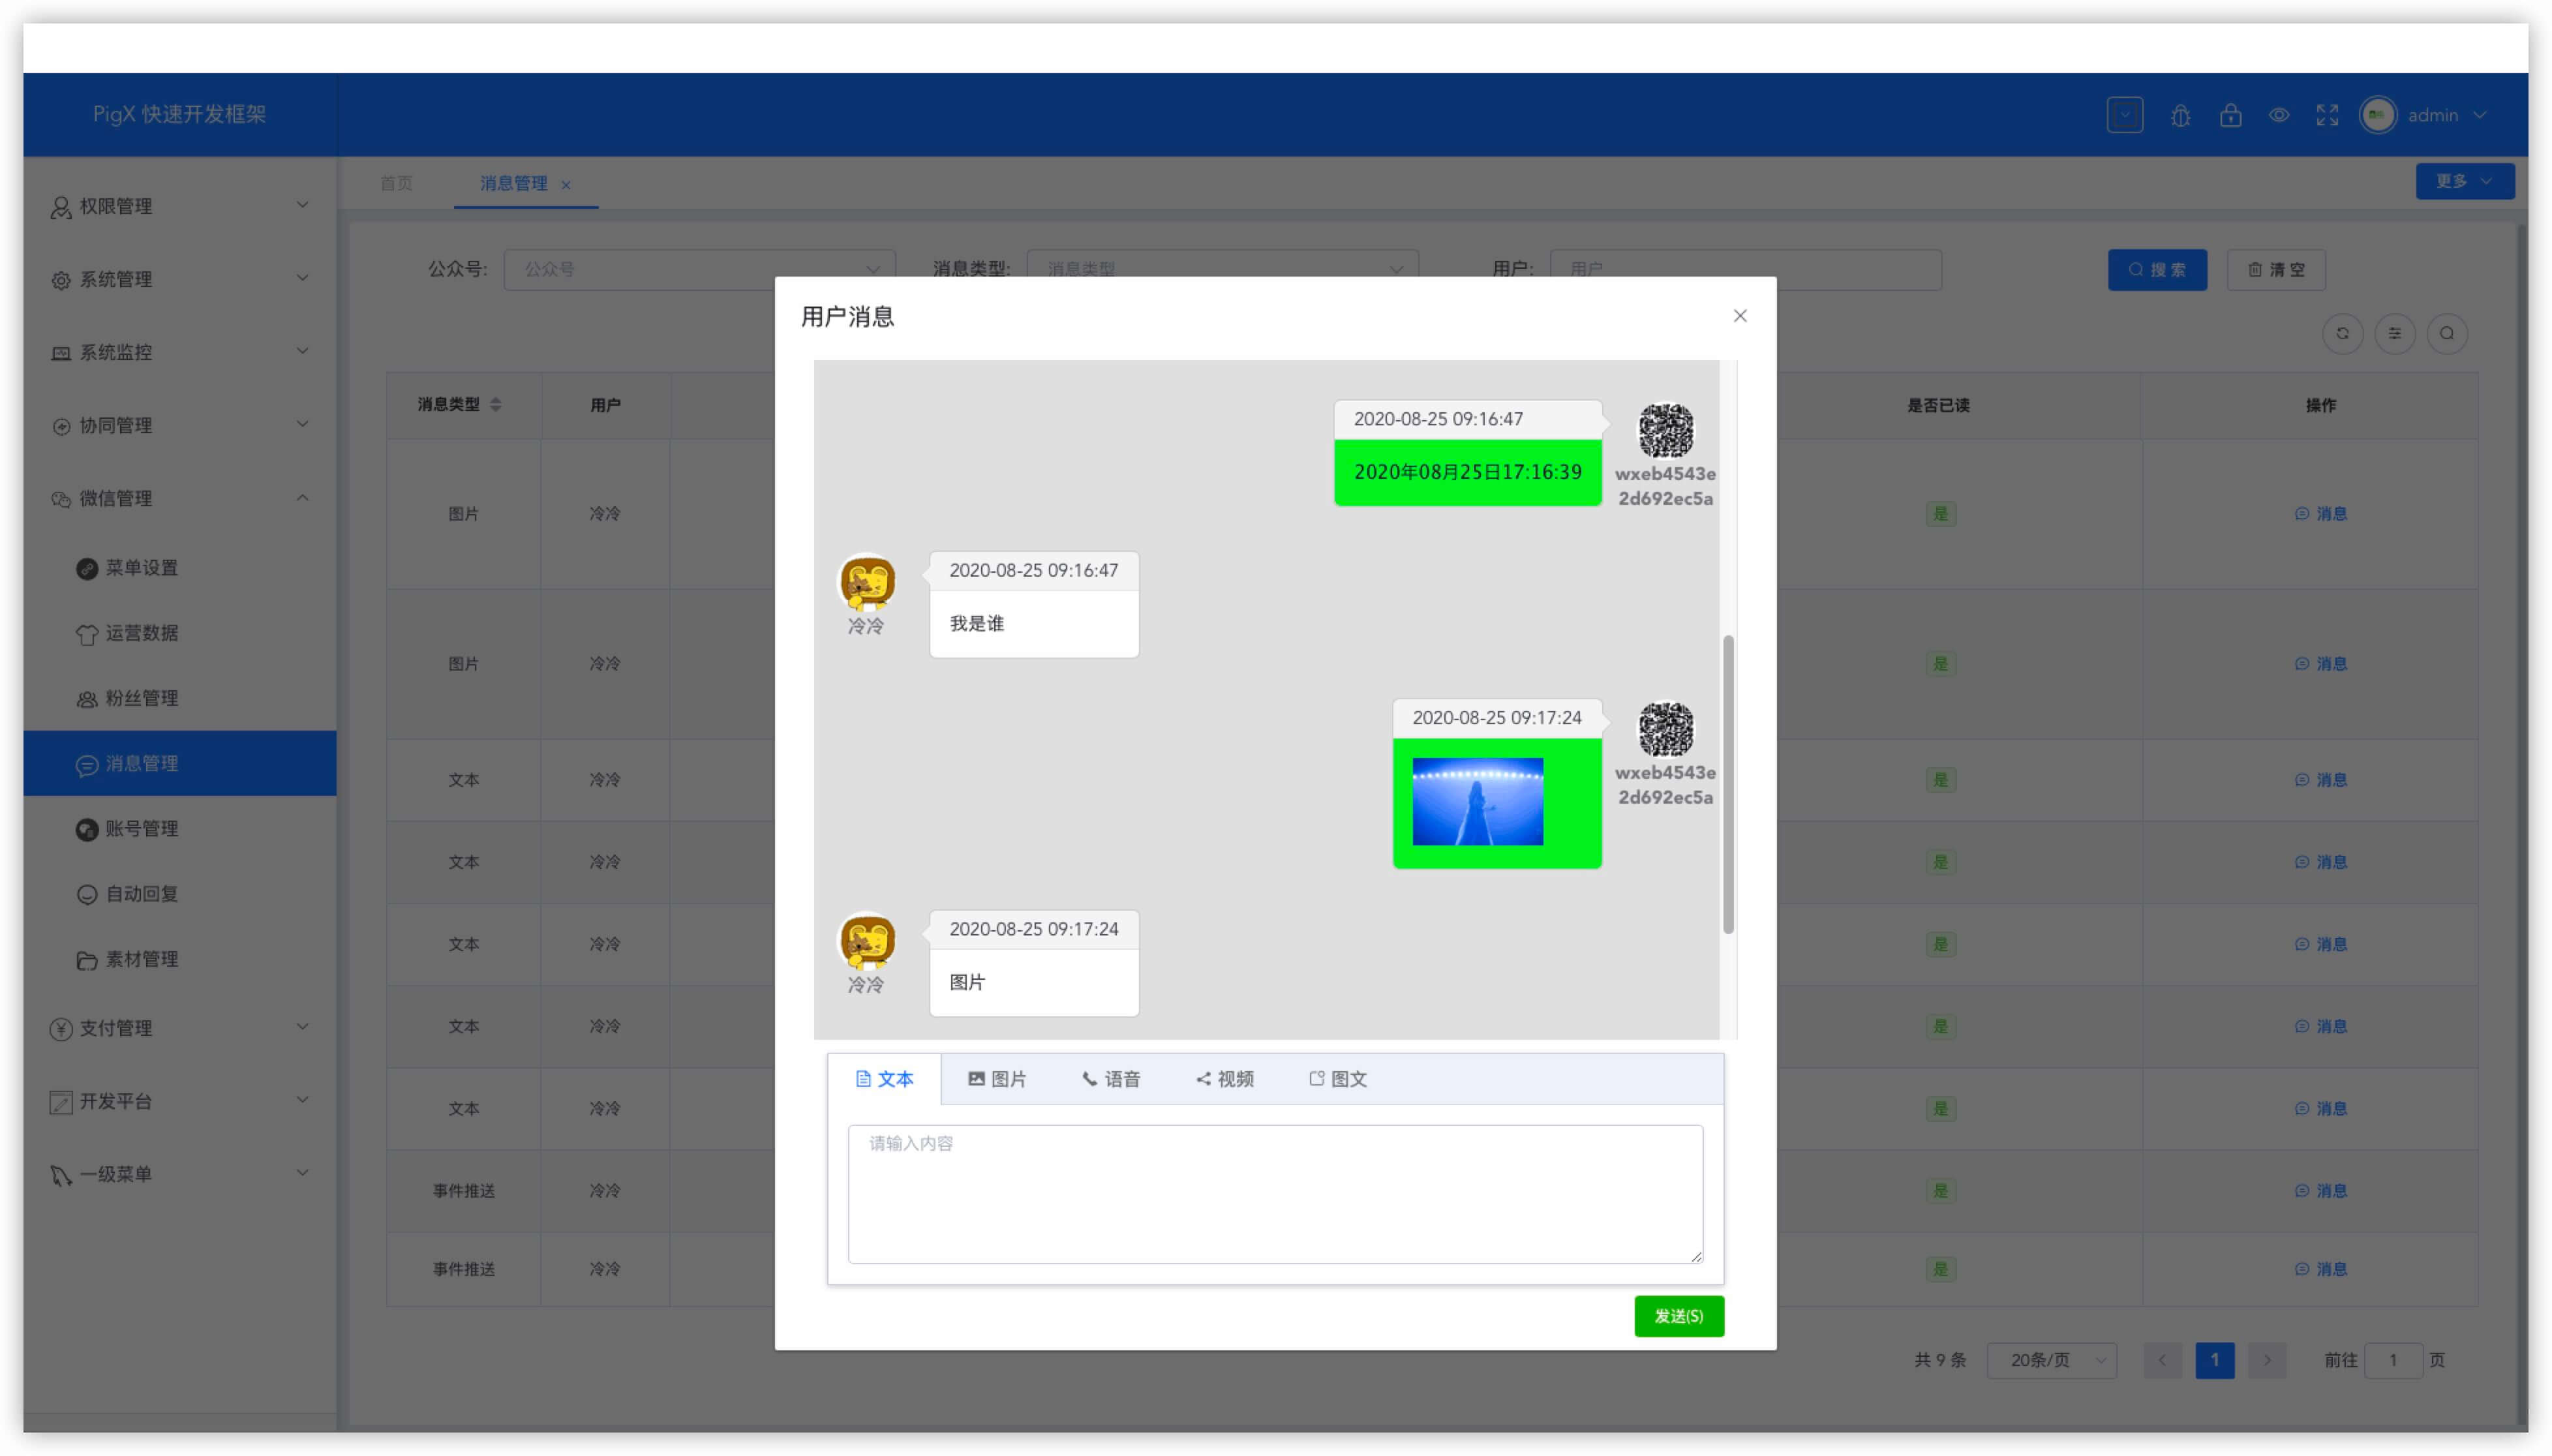Click the bug/debug icon in header
This screenshot has height=1456, width=2552.
tap(2180, 115)
